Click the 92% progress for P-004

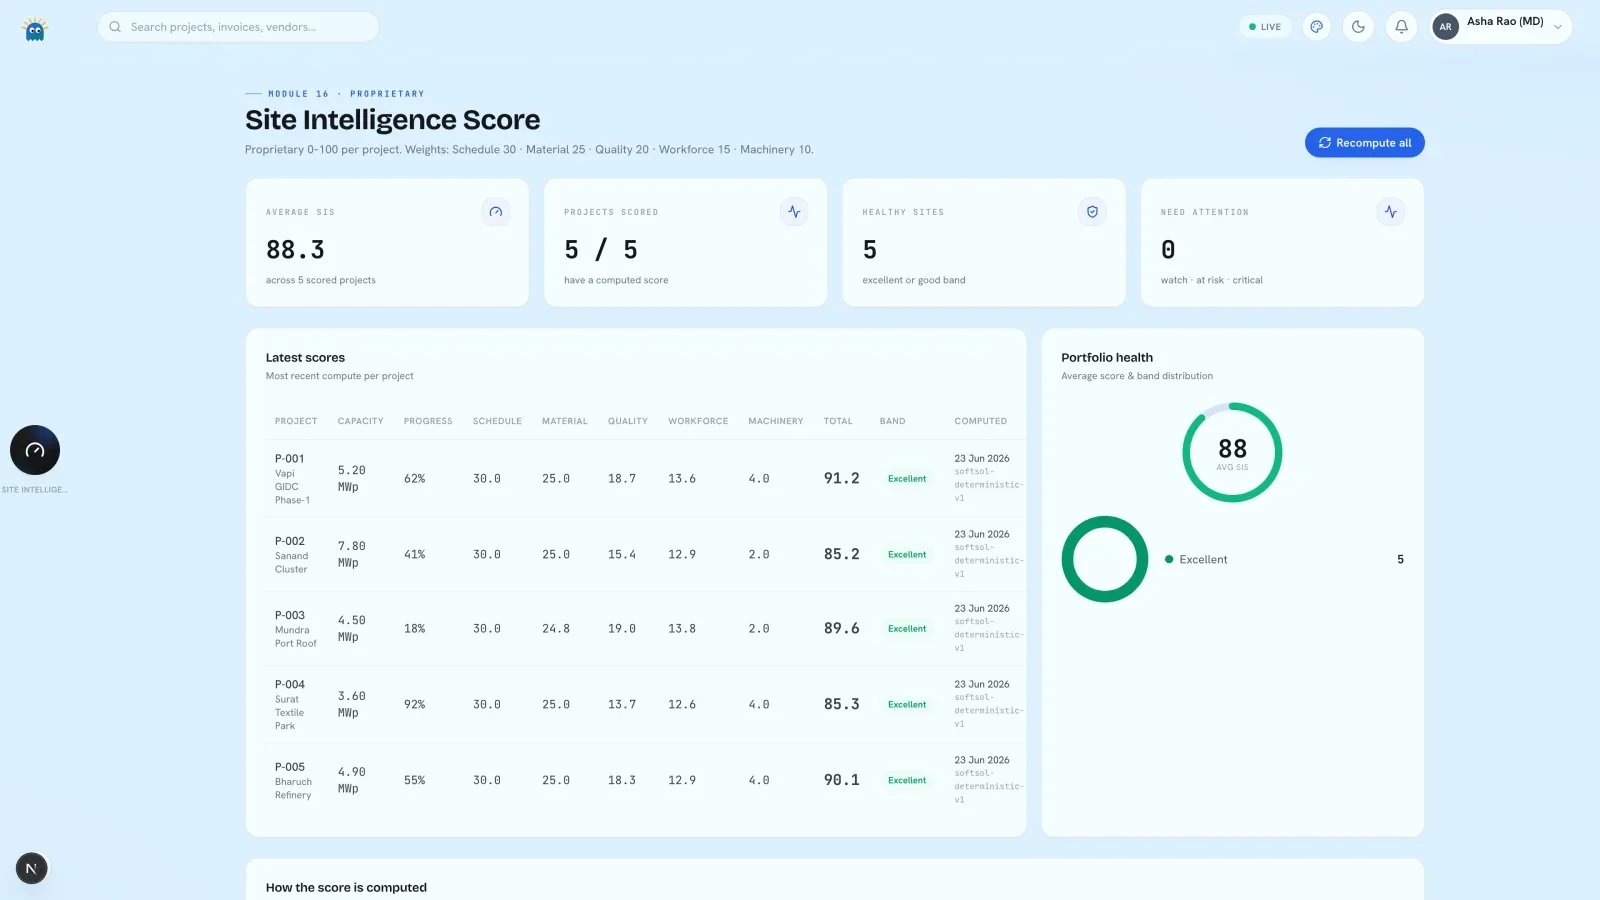tap(414, 705)
